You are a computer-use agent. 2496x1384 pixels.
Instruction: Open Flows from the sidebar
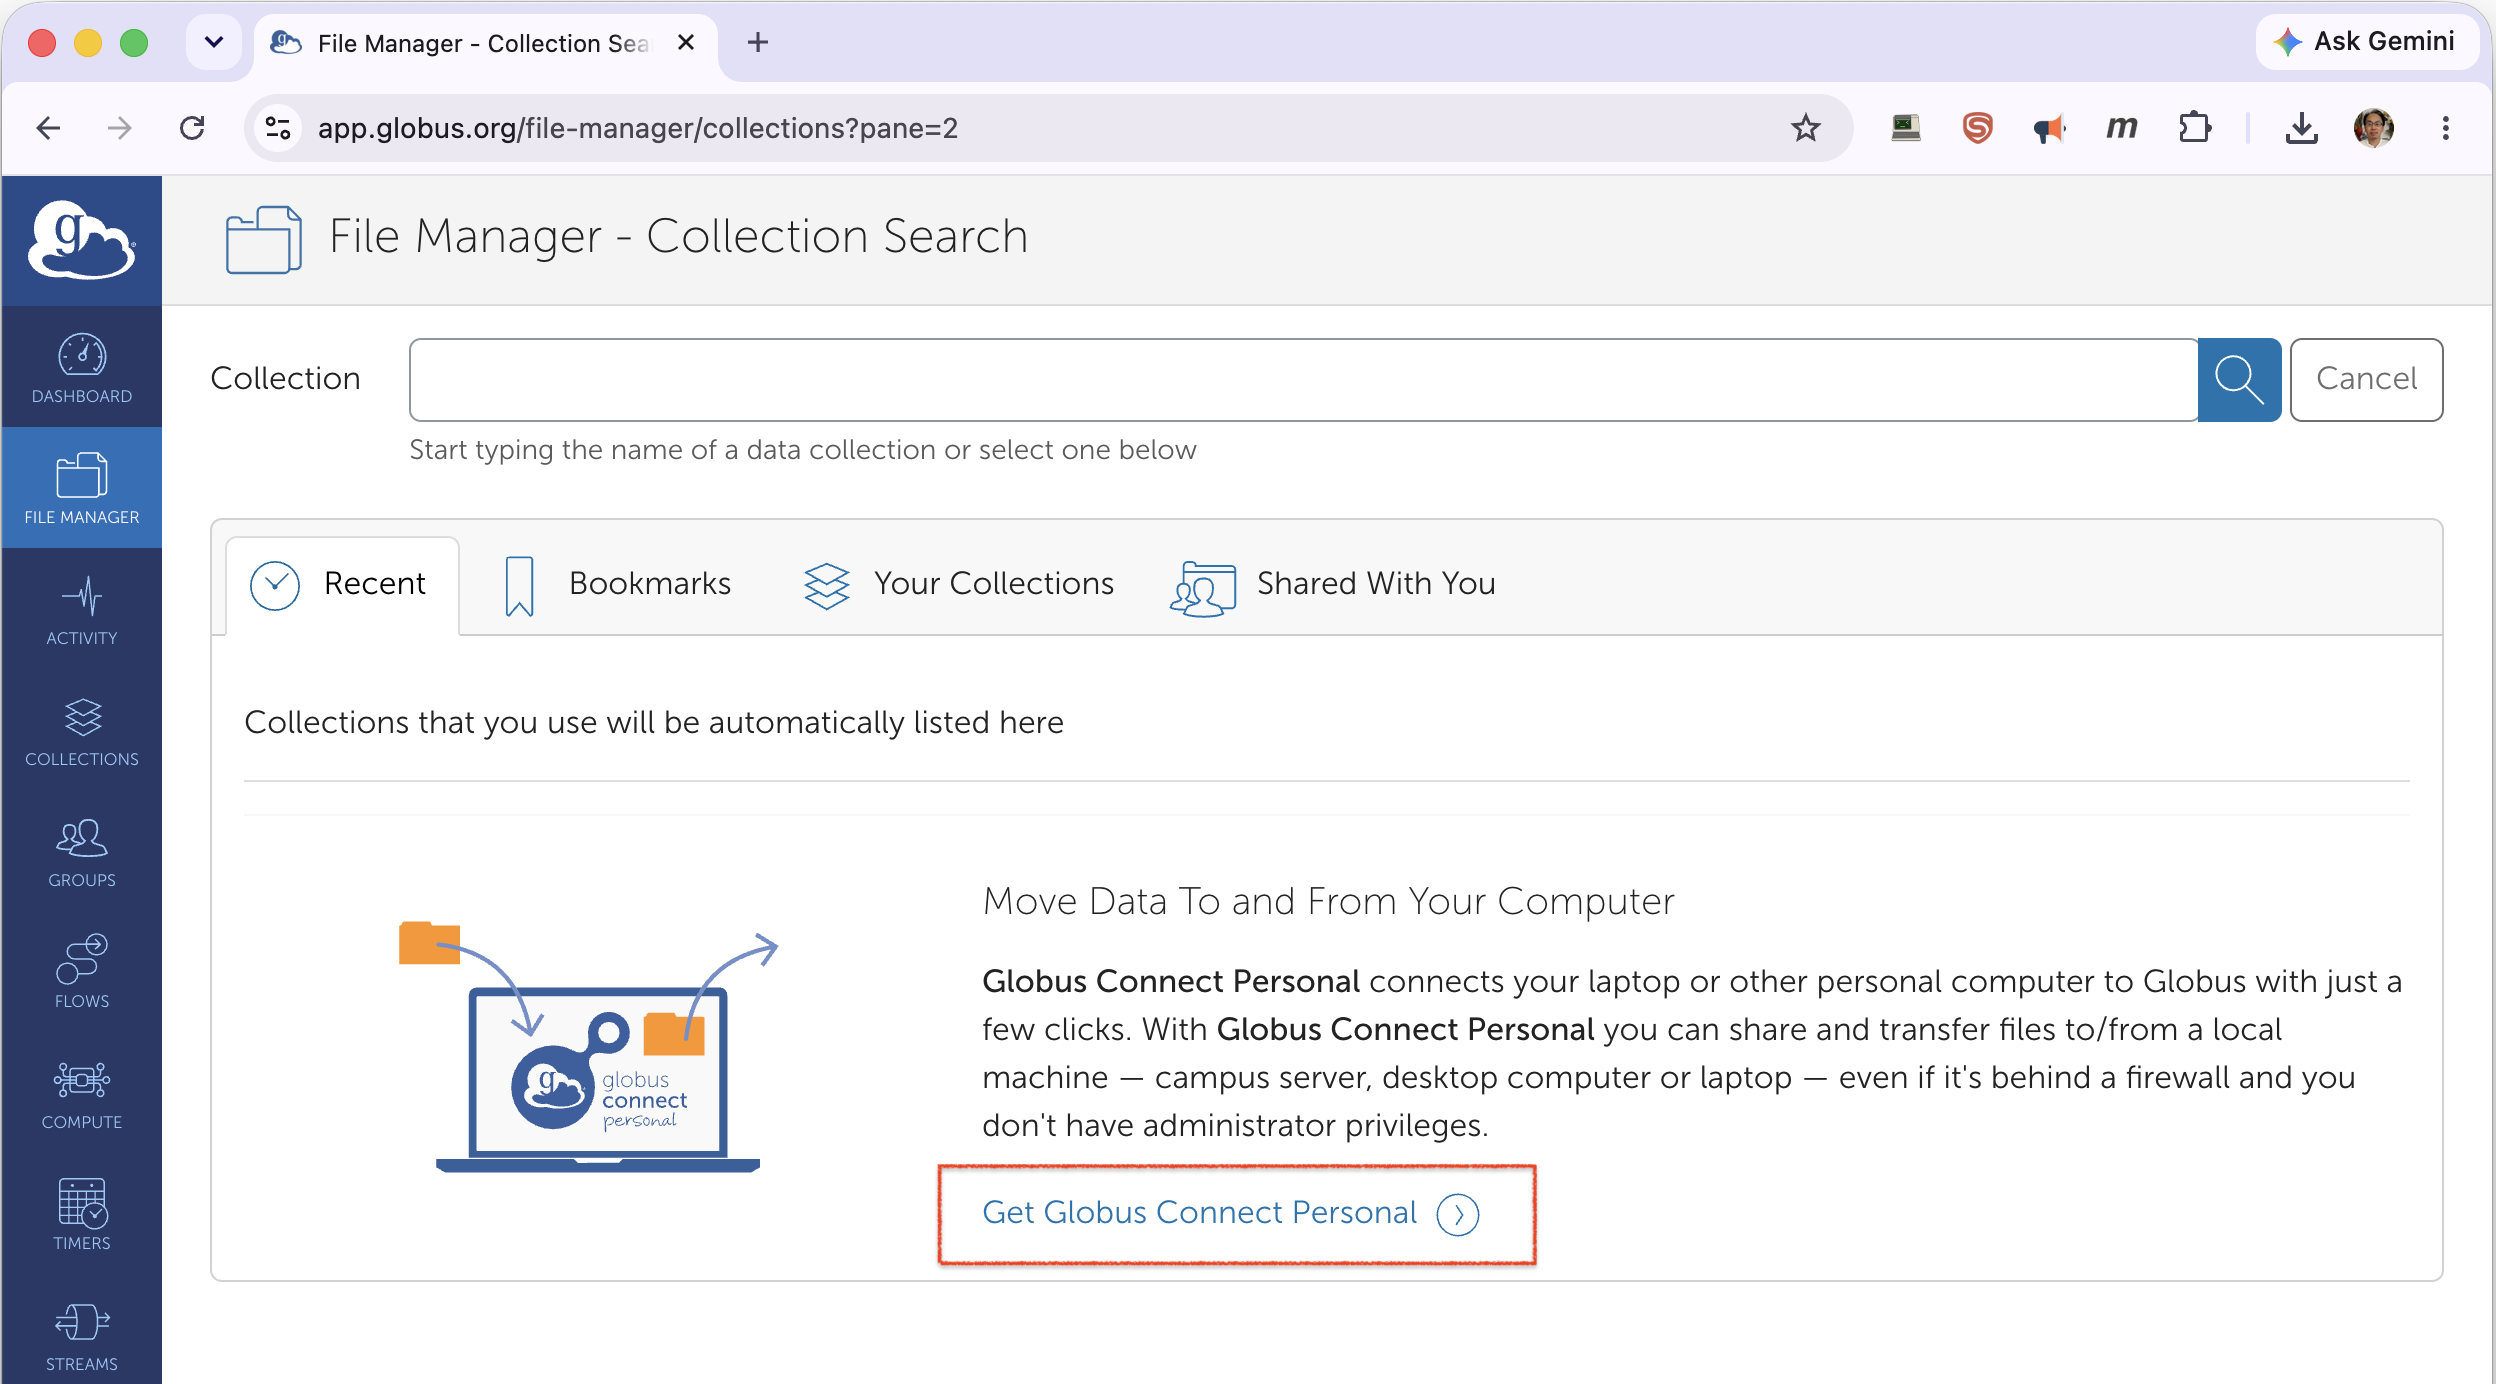[x=82, y=972]
